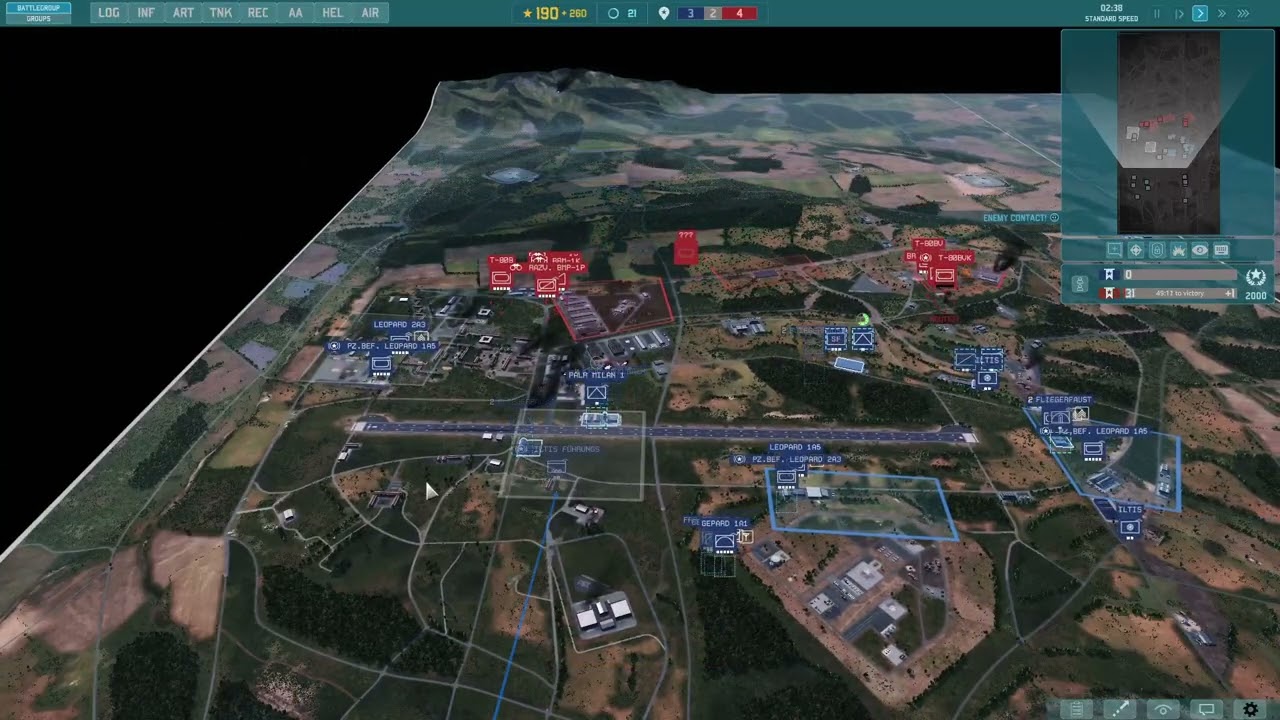
Task: Select the INF unit category tab
Action: pos(146,13)
